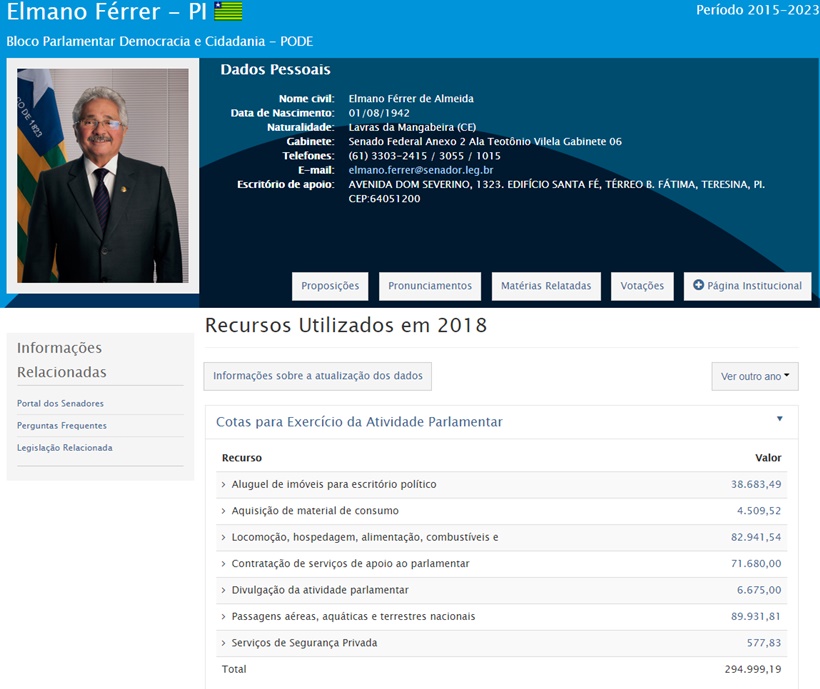Click the Valor column header
Image resolution: width=820 pixels, height=689 pixels.
[x=768, y=458]
